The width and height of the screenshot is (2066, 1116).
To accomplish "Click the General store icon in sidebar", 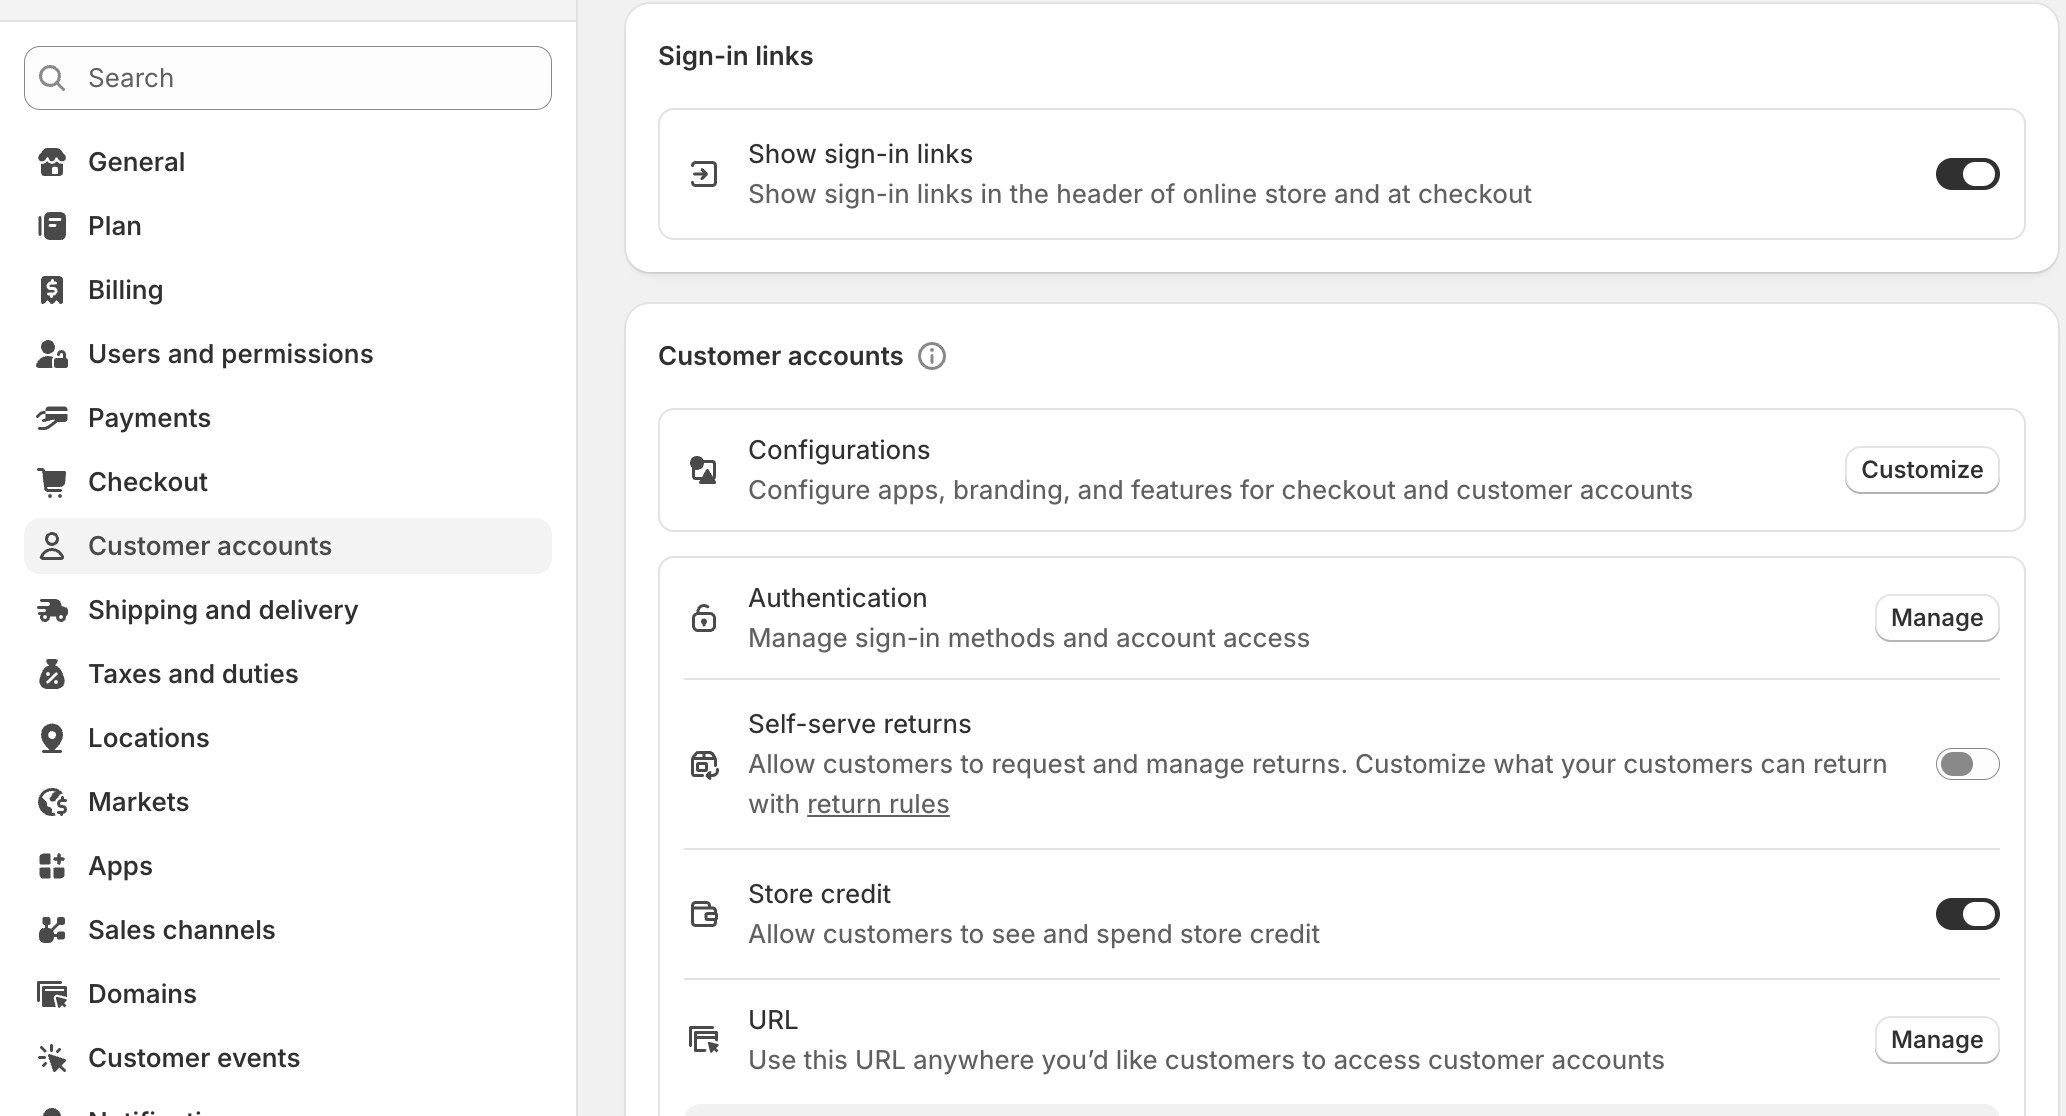I will coord(52,162).
